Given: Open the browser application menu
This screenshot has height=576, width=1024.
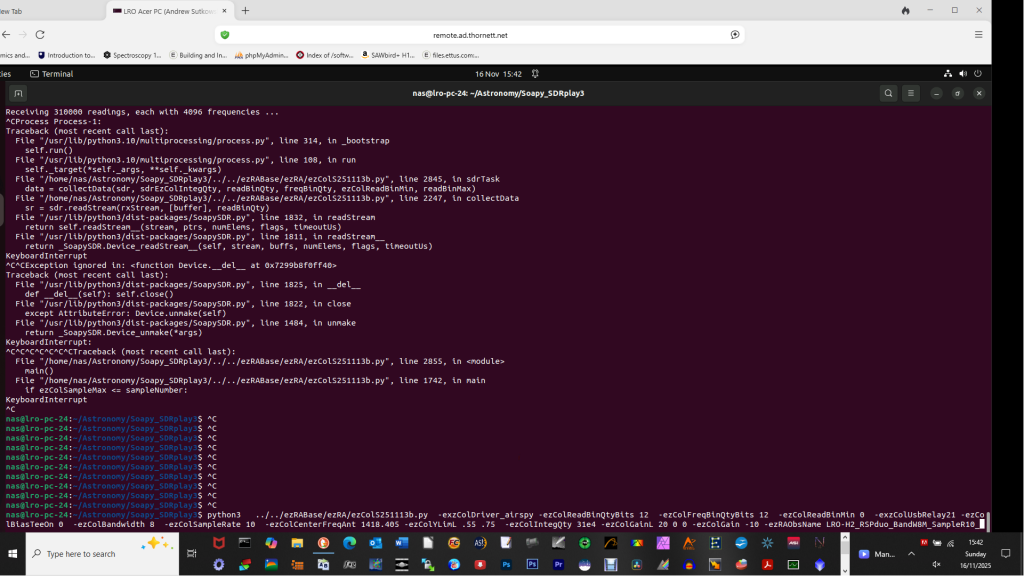Looking at the screenshot, I should pyautogui.click(x=977, y=34).
